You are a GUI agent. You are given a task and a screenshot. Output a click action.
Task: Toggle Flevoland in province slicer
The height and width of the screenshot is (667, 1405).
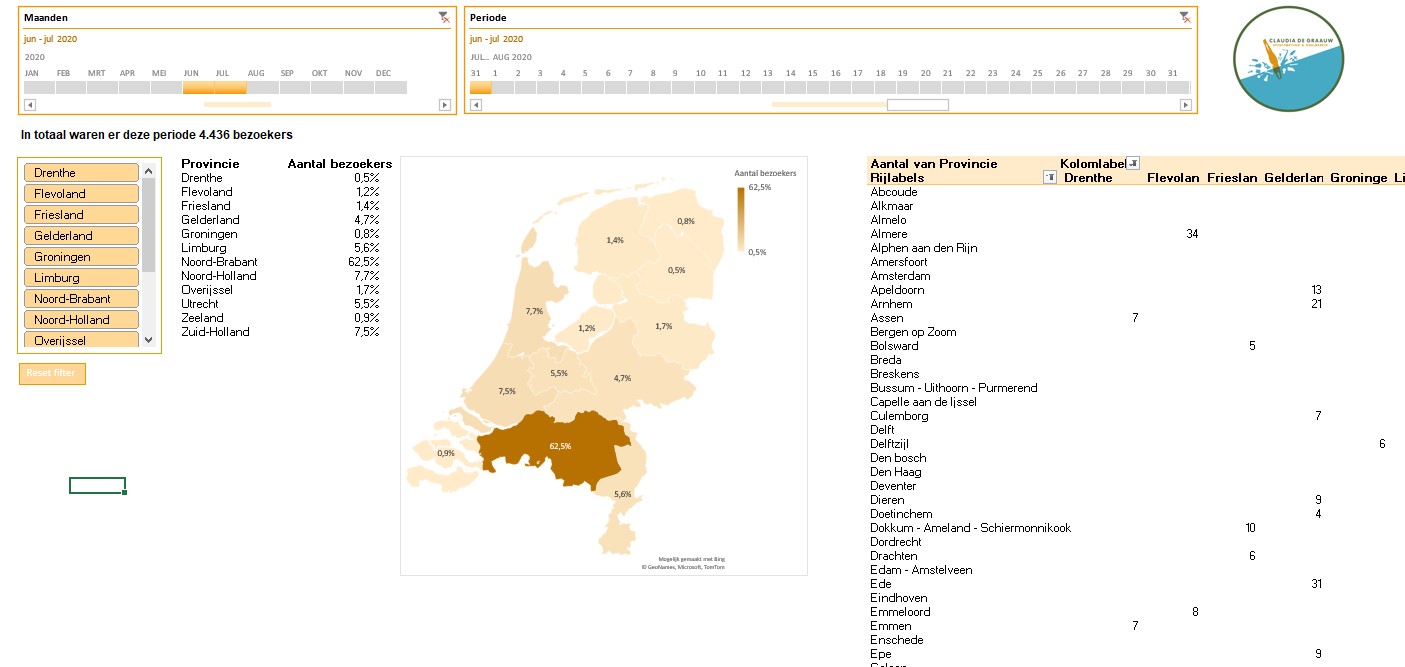(81, 194)
